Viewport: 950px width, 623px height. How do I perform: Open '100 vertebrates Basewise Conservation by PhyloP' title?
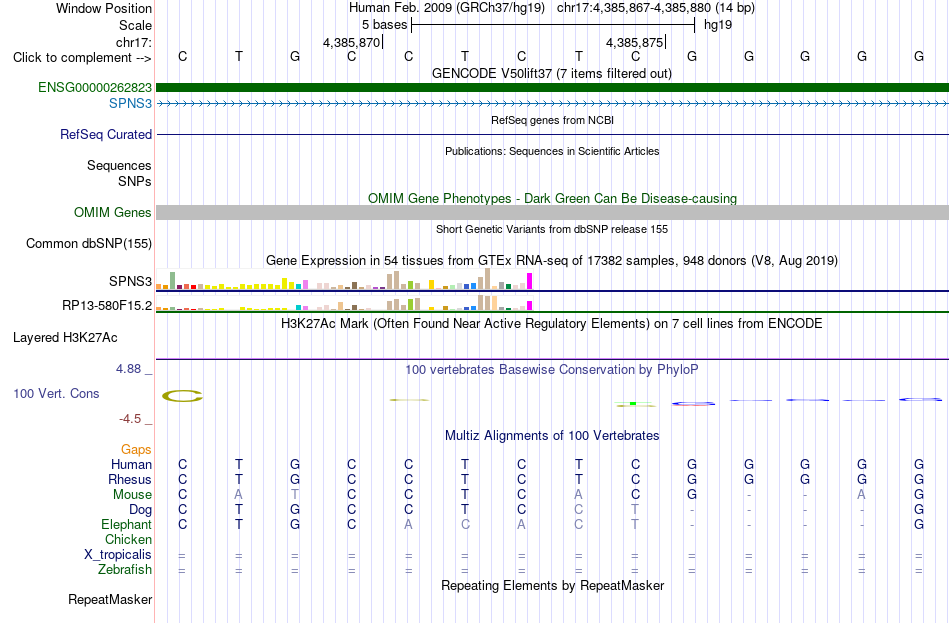pos(552,370)
